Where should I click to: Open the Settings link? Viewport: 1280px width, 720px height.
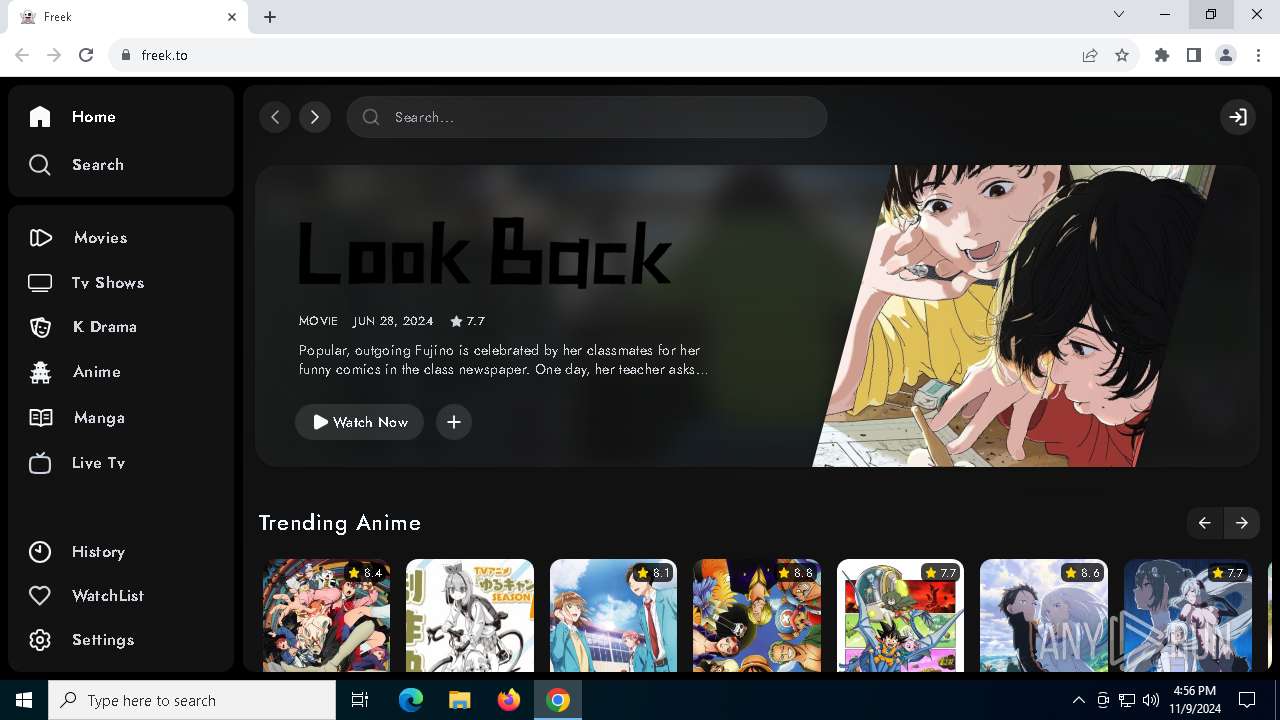point(103,640)
